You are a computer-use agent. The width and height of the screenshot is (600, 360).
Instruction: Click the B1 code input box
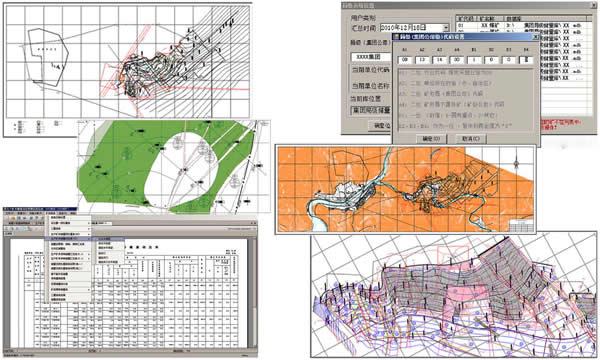[474, 60]
